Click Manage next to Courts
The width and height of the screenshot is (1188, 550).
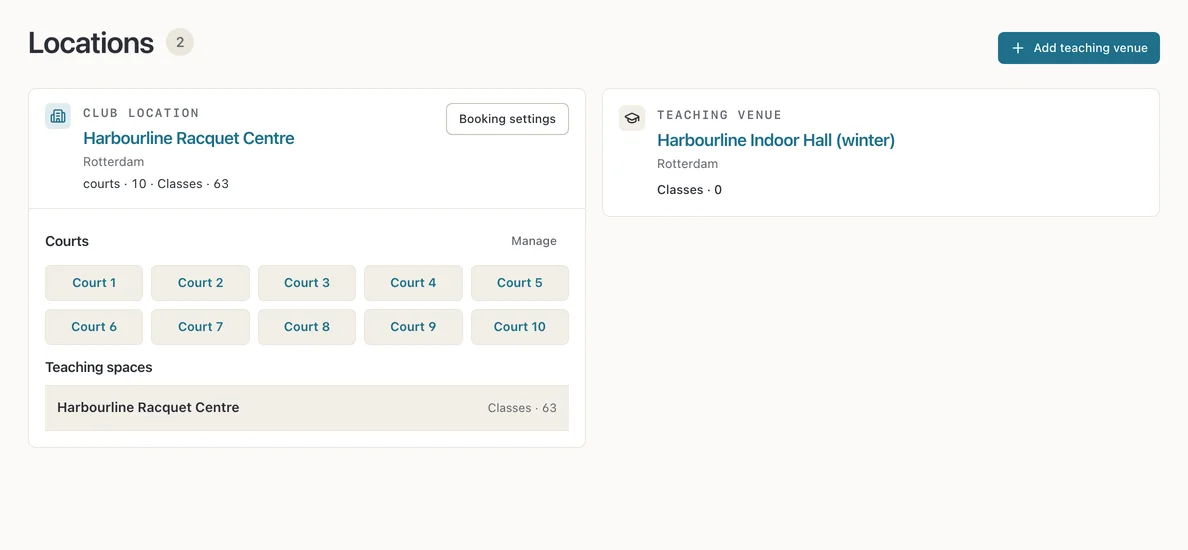(534, 241)
